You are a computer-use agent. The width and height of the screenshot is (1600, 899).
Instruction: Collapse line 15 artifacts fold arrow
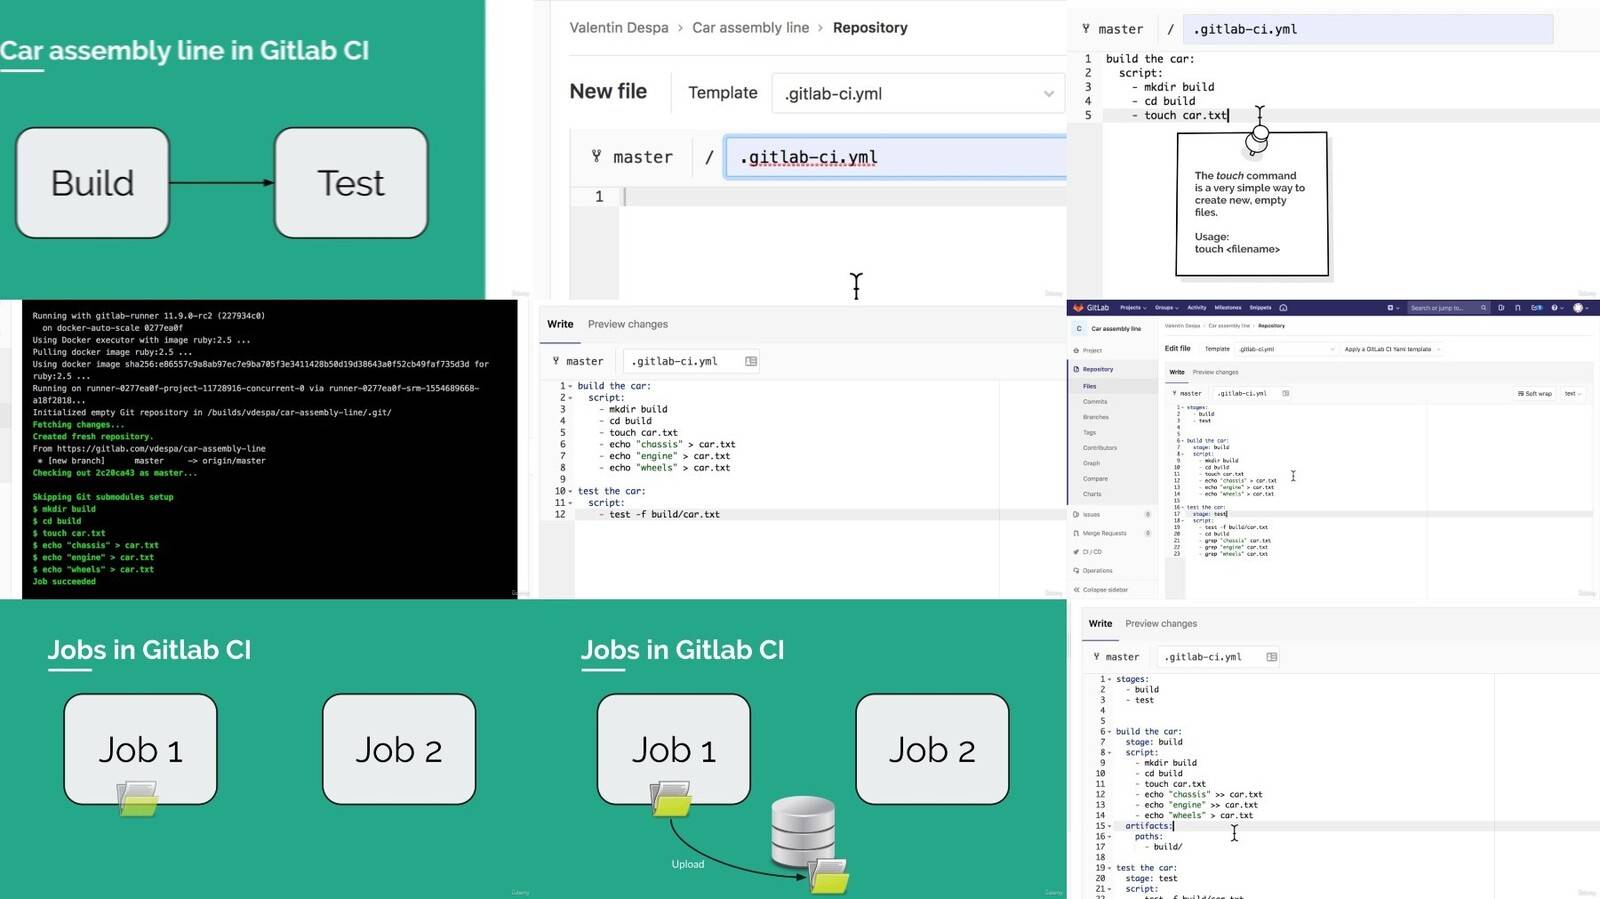(x=1110, y=826)
